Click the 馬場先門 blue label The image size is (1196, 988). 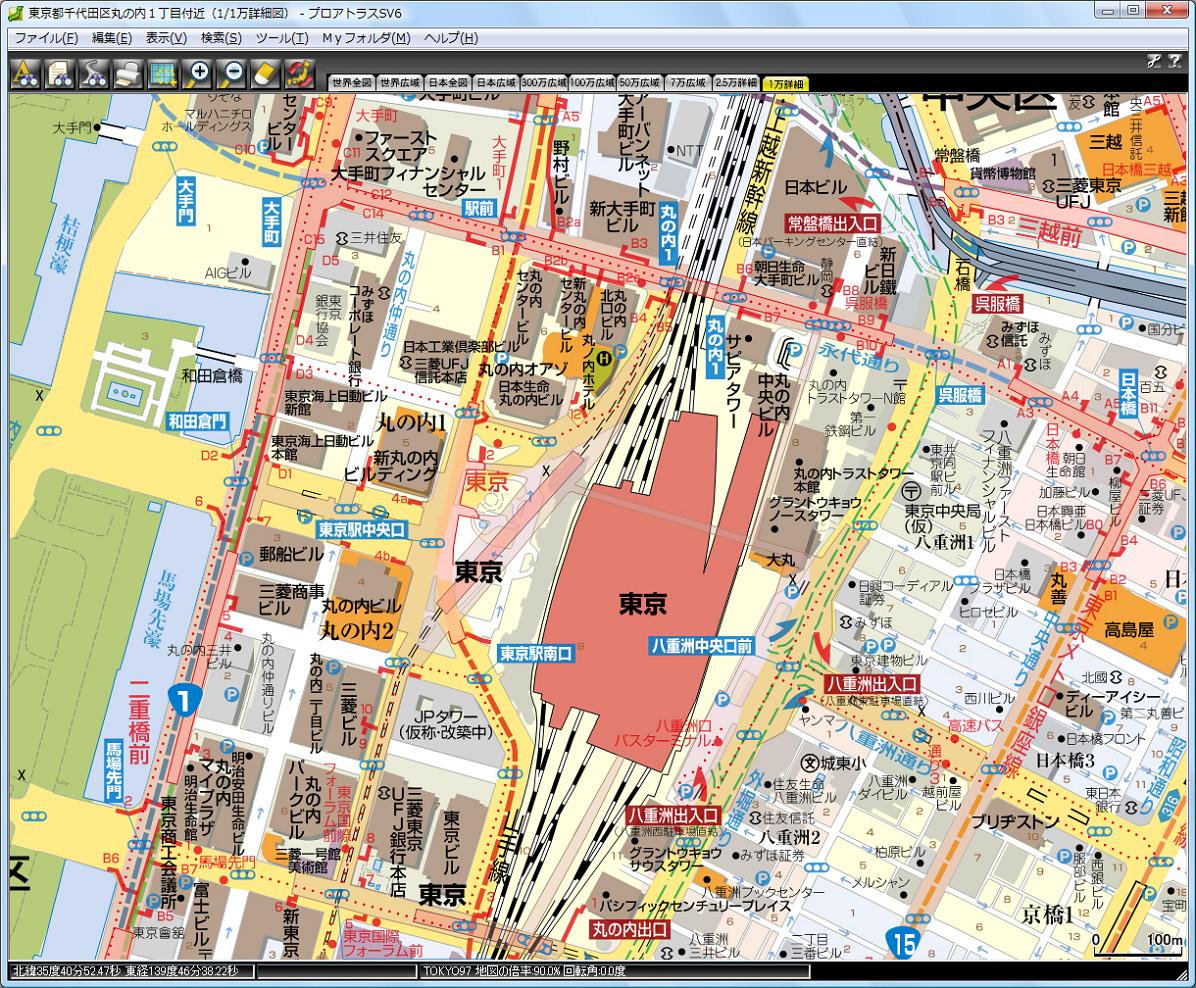(x=114, y=771)
